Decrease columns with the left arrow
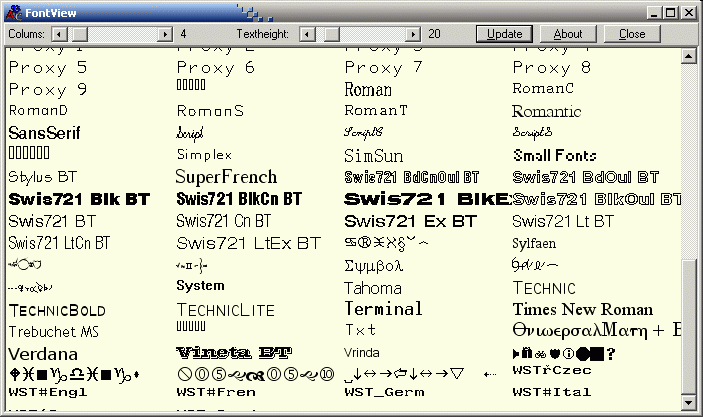Screen dimensions: 703x417 click(60, 34)
